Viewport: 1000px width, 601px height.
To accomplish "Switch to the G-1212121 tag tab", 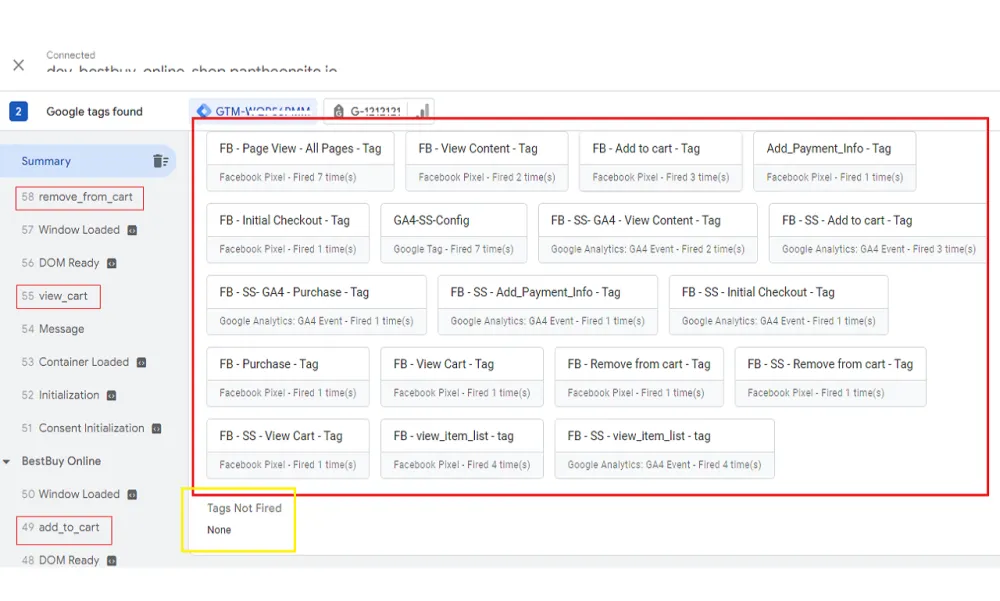I will 379,111.
